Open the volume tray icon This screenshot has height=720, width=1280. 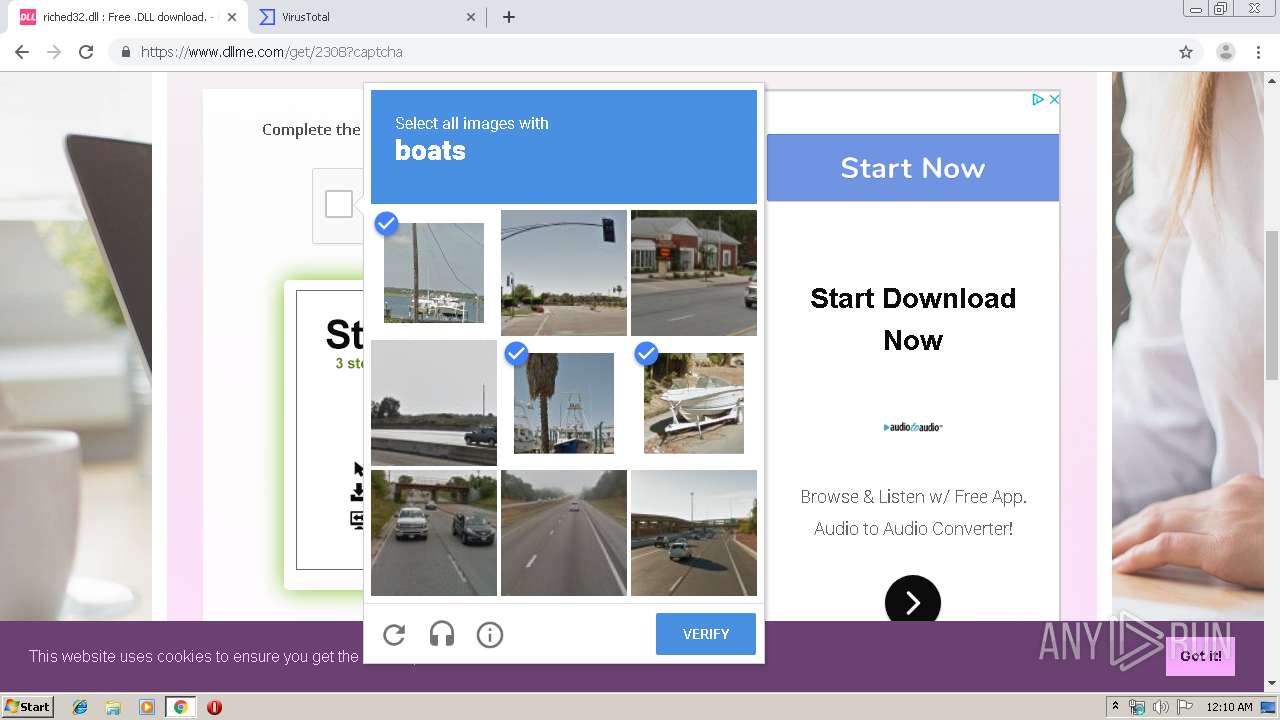[1161, 707]
